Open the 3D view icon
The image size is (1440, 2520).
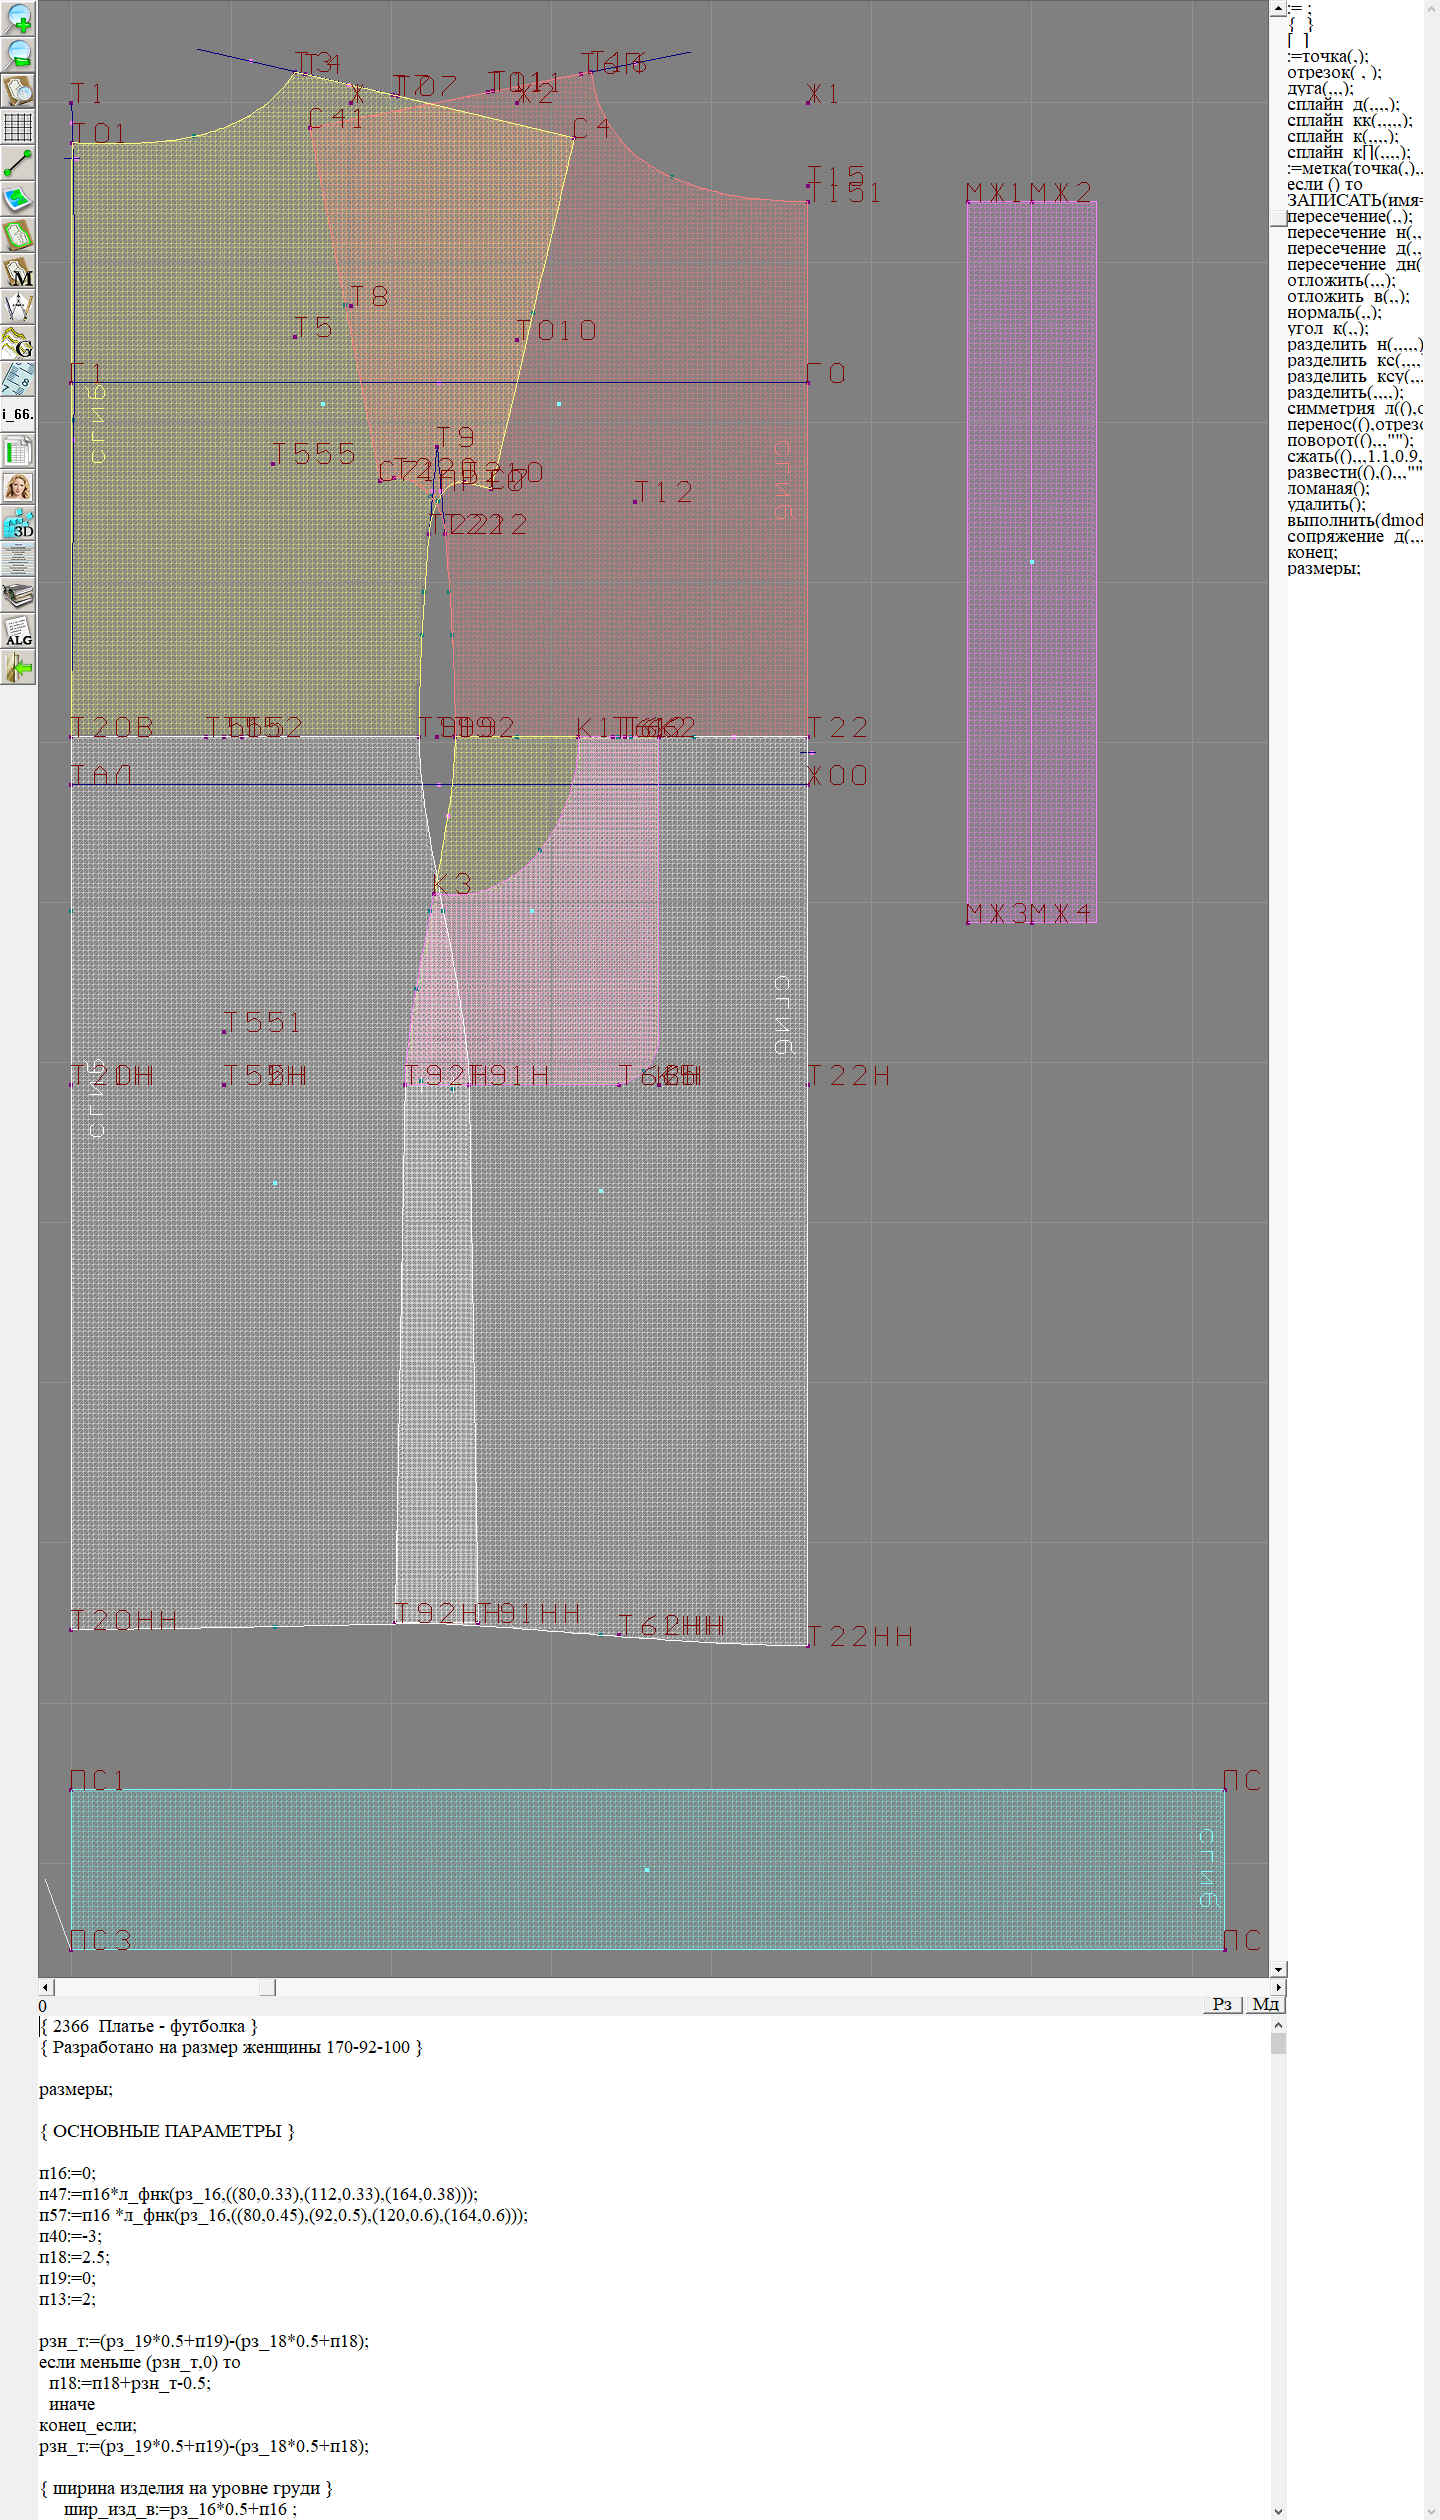coord(18,523)
